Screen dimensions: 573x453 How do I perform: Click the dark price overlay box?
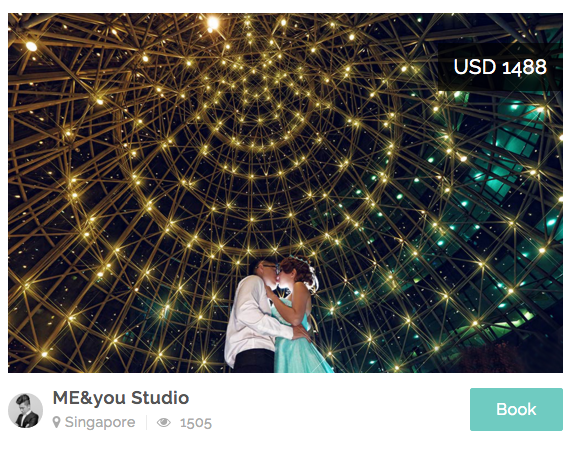[x=500, y=67]
